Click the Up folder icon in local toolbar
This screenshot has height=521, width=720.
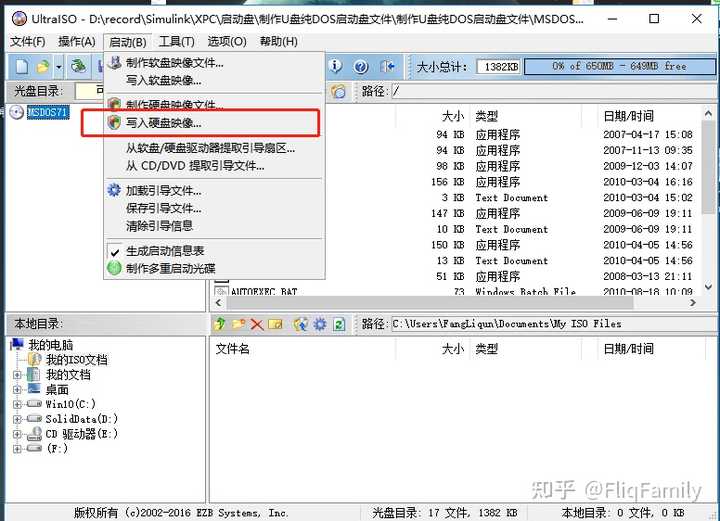pos(219,324)
